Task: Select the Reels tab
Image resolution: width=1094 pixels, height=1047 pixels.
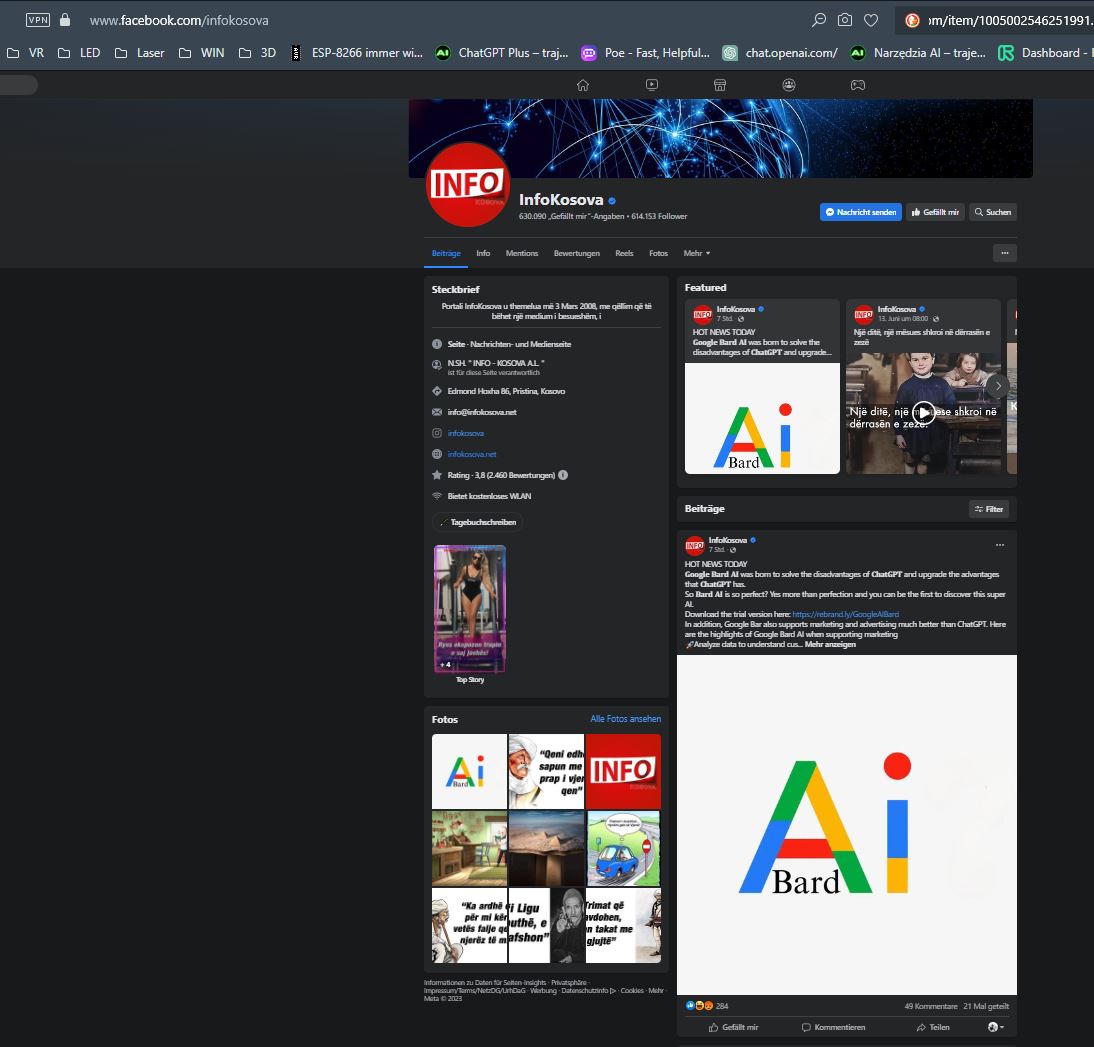Action: point(624,253)
